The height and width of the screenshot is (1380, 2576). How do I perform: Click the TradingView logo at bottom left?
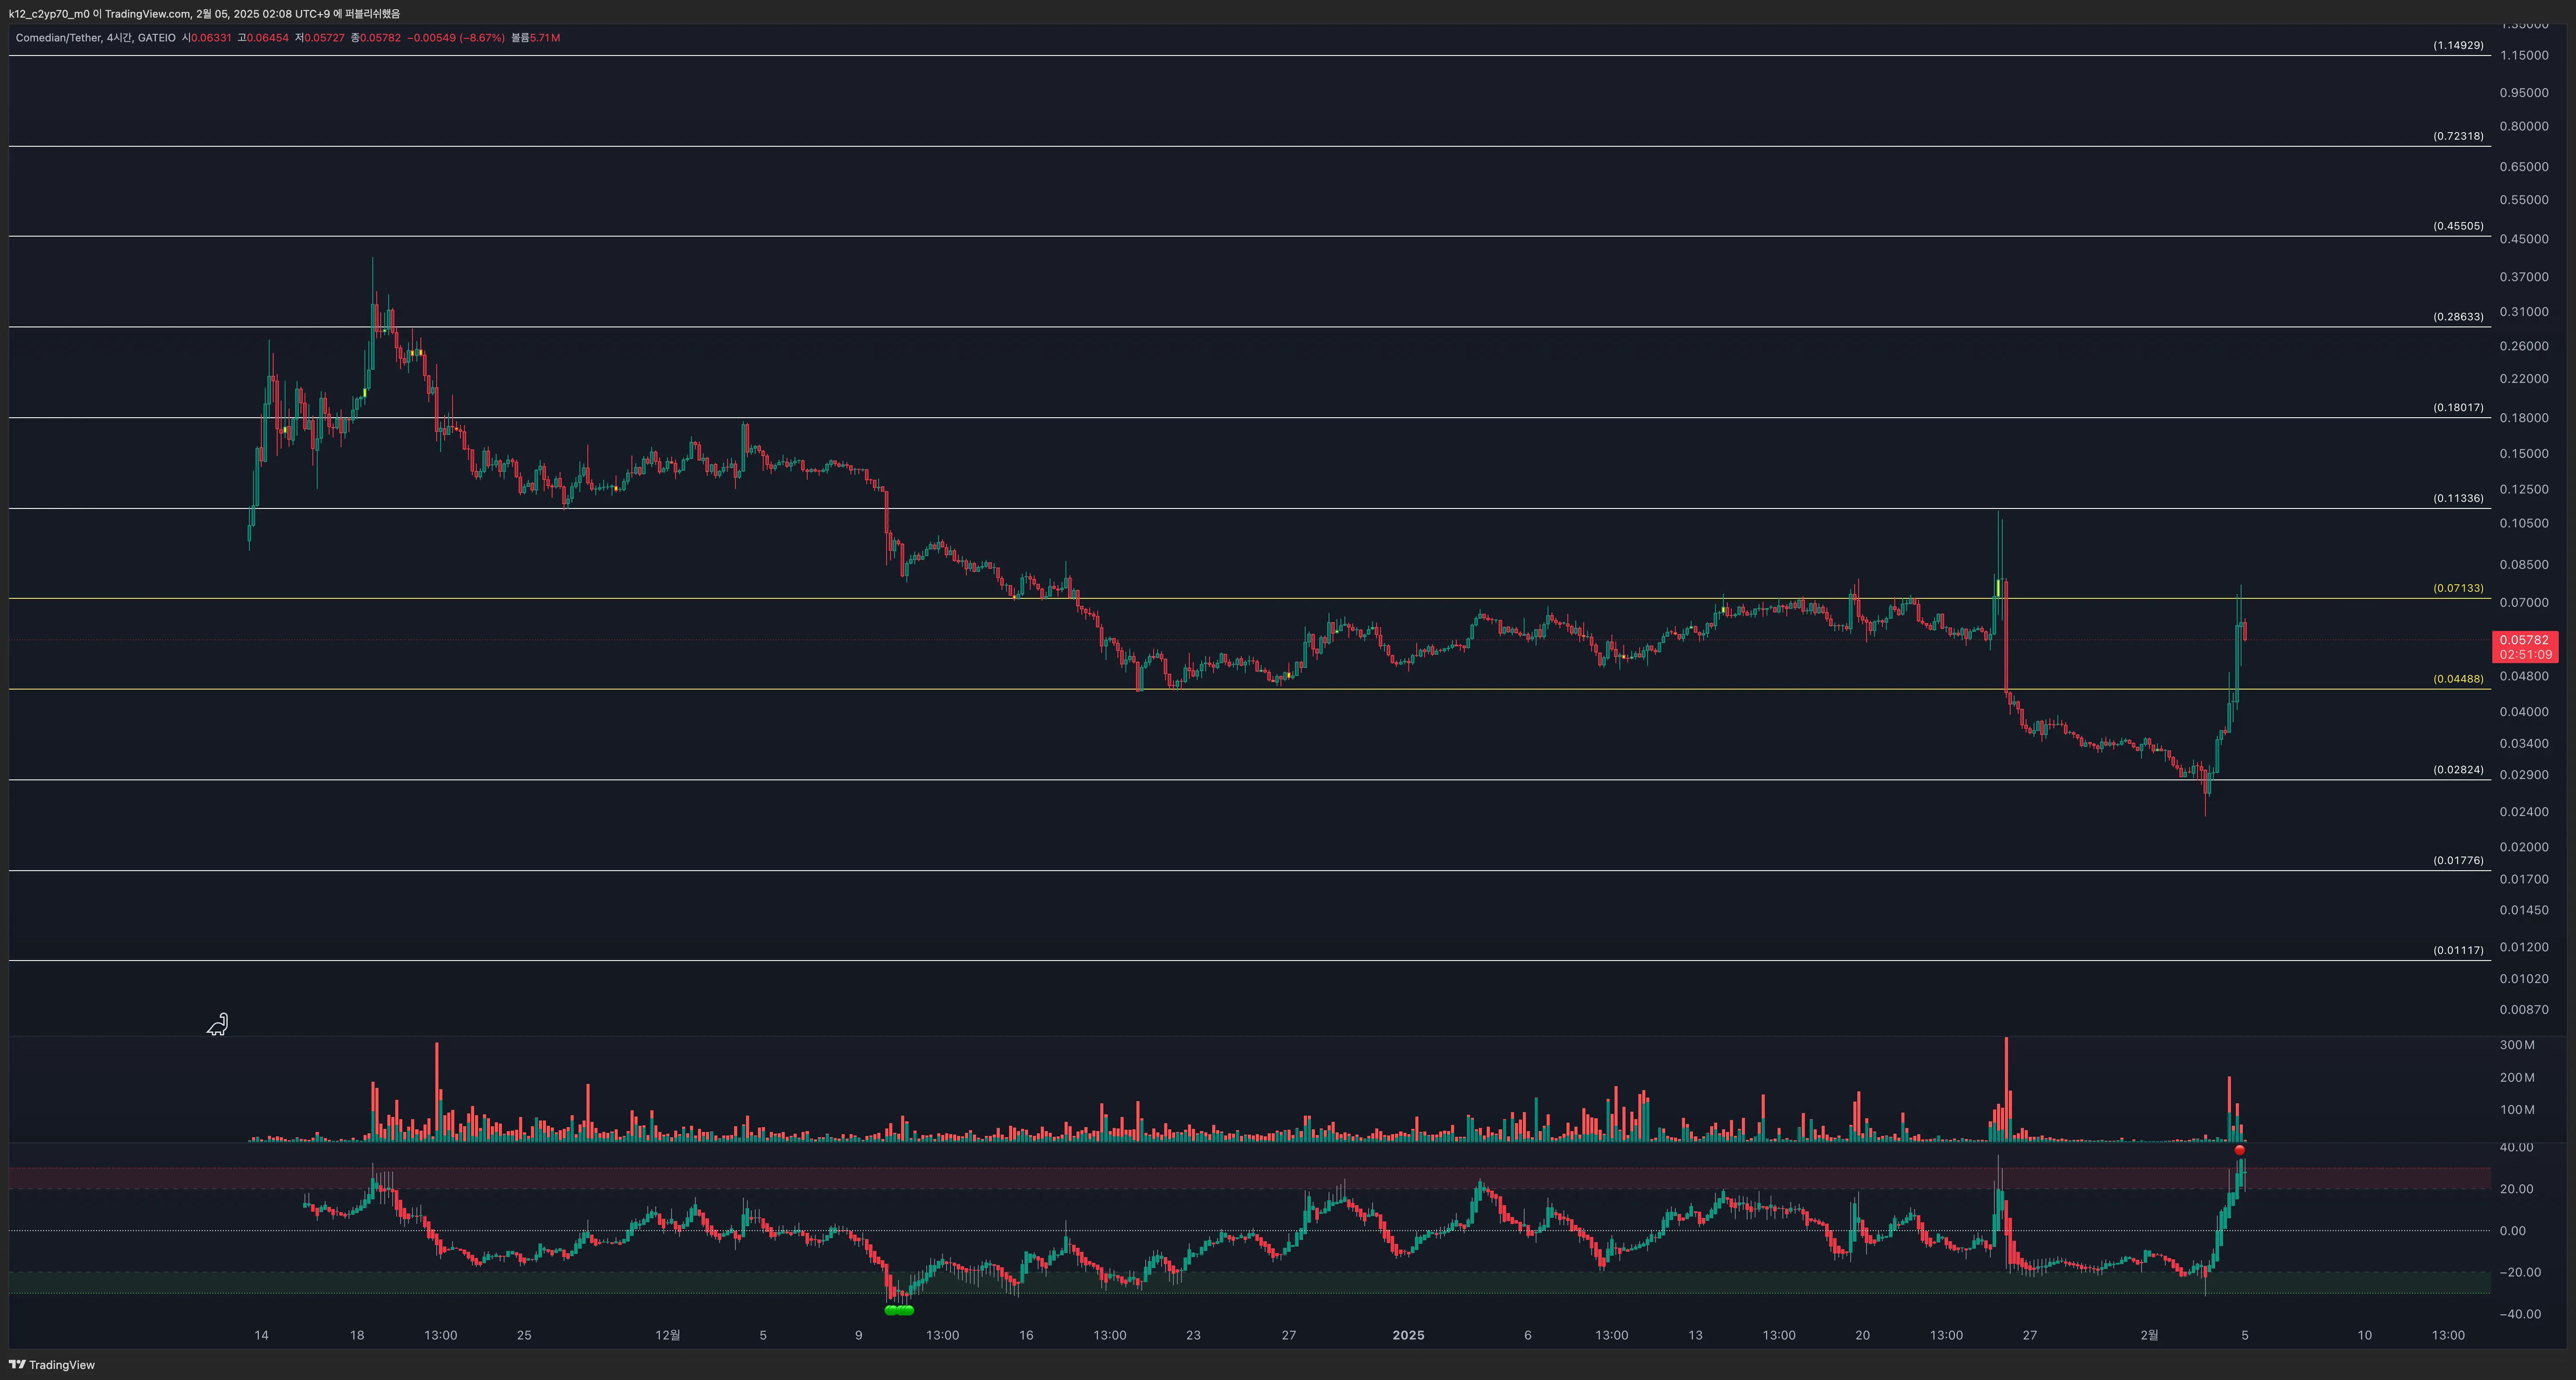click(52, 1364)
